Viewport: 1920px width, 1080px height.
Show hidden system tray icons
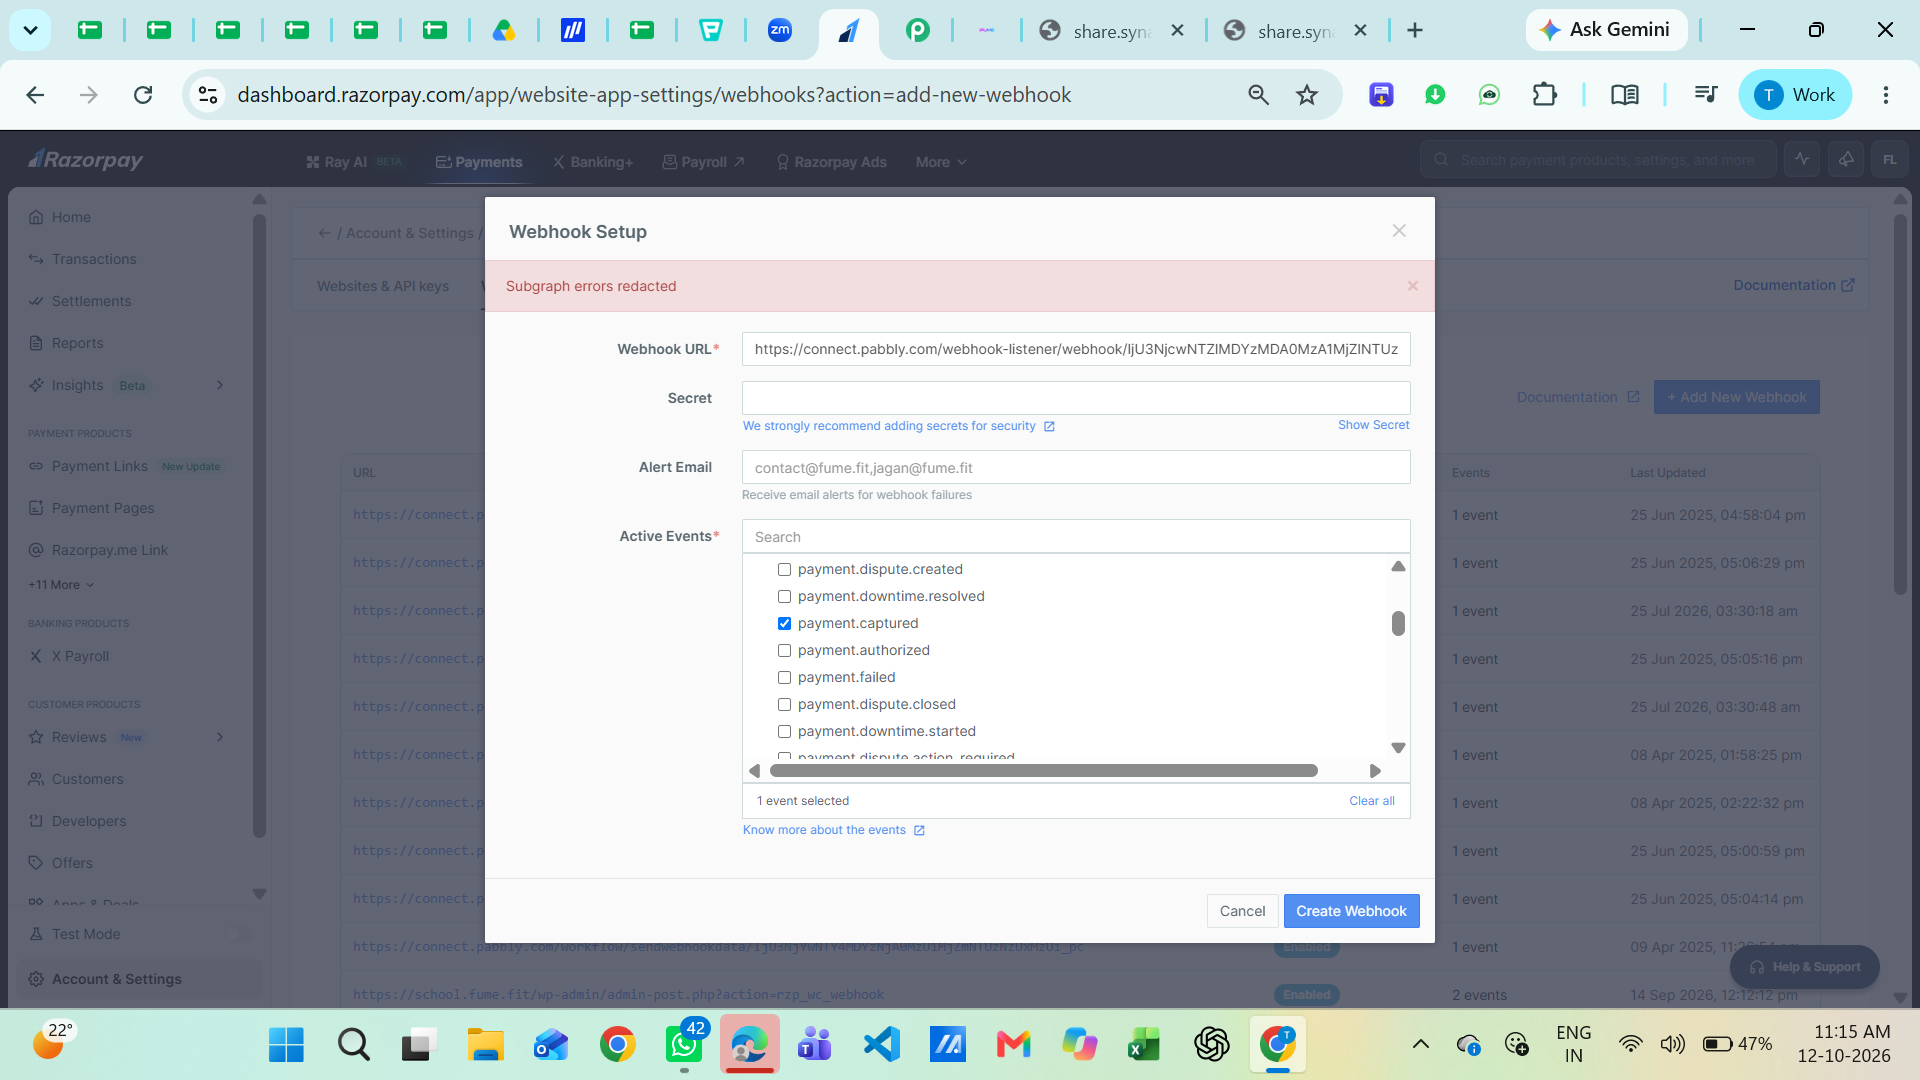pyautogui.click(x=1420, y=1044)
